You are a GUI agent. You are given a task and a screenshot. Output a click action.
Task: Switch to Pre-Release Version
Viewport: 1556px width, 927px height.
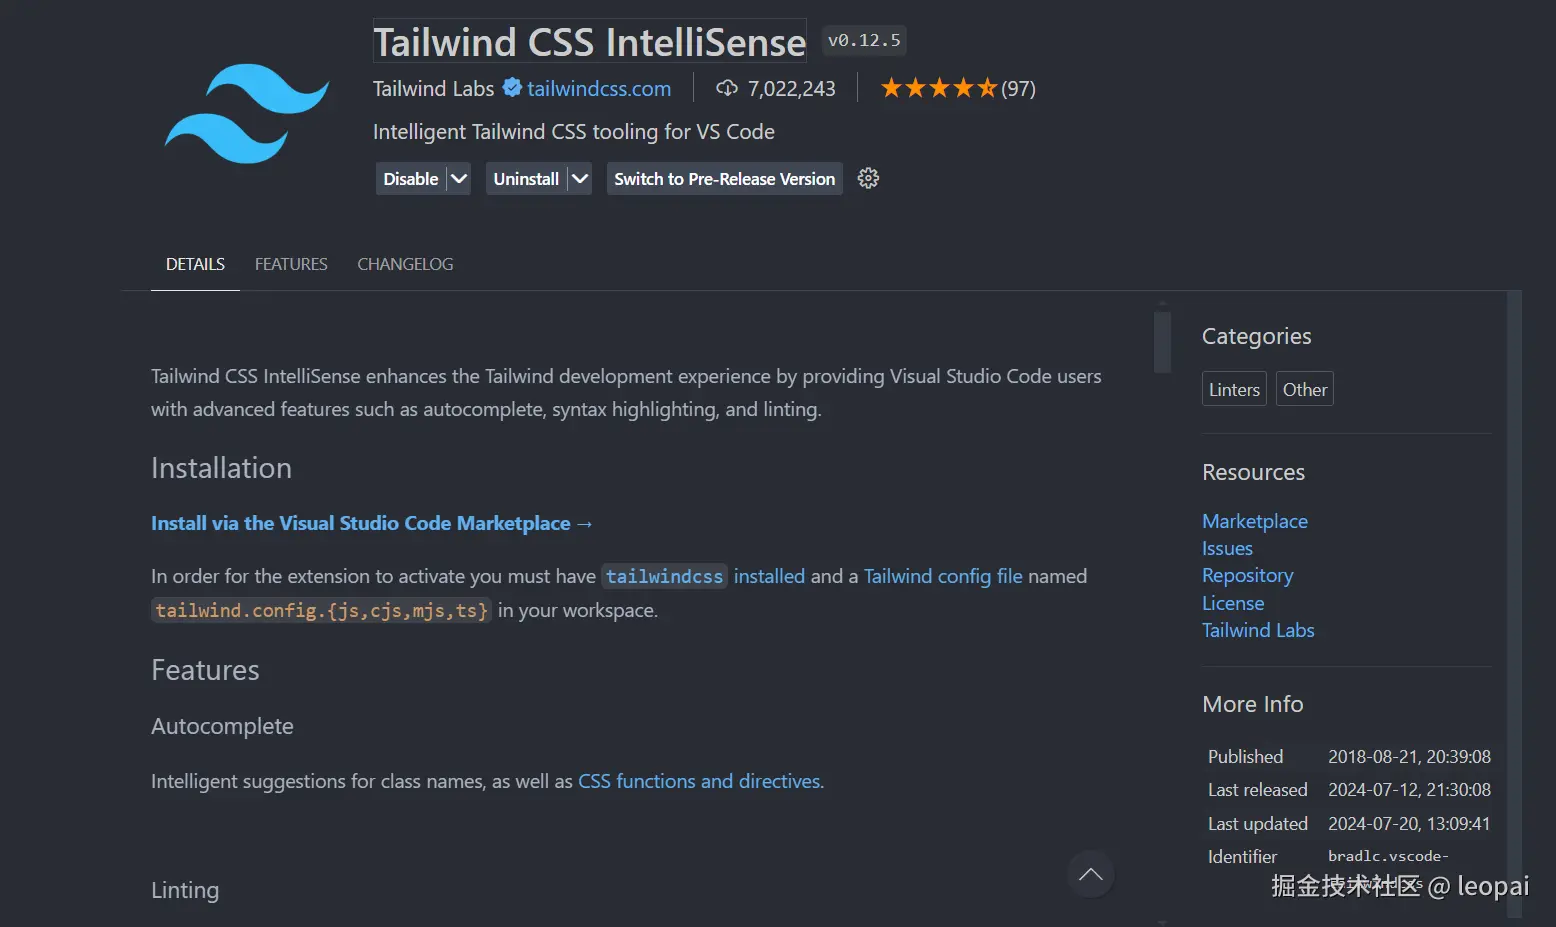(724, 179)
